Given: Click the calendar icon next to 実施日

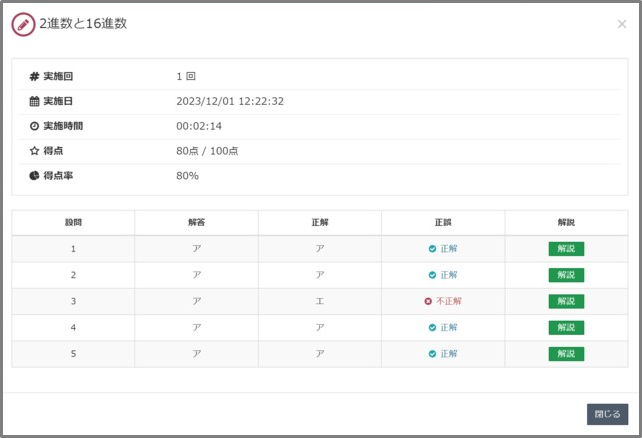Looking at the screenshot, I should pos(34,101).
